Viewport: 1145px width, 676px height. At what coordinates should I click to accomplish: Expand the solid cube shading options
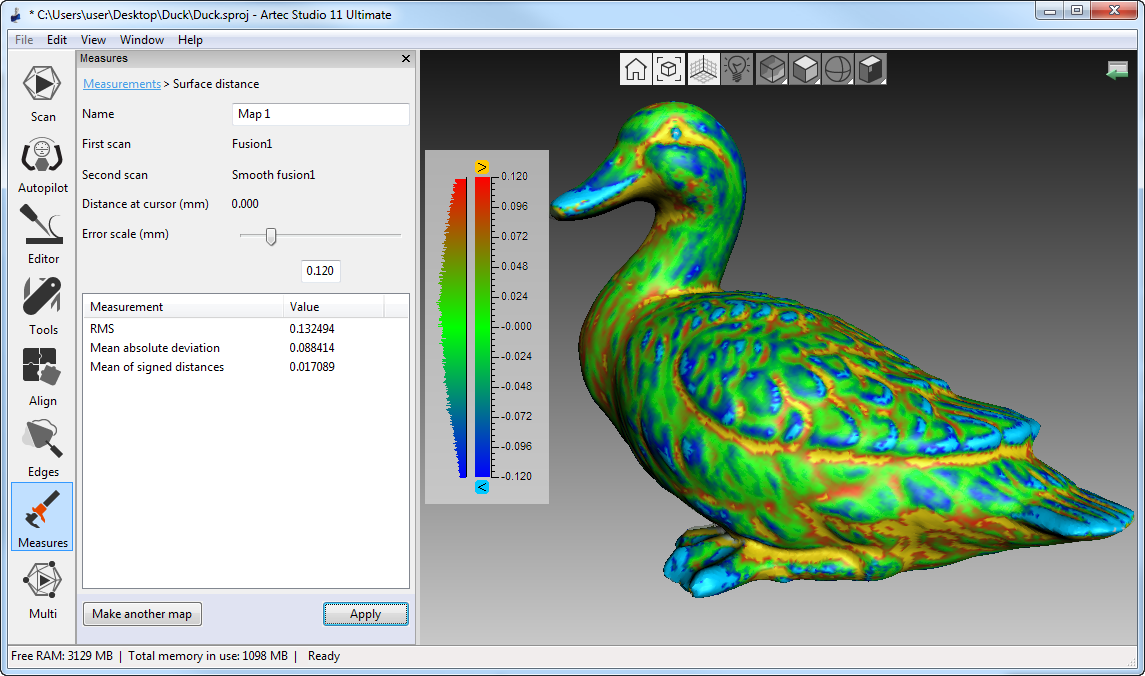click(x=805, y=69)
